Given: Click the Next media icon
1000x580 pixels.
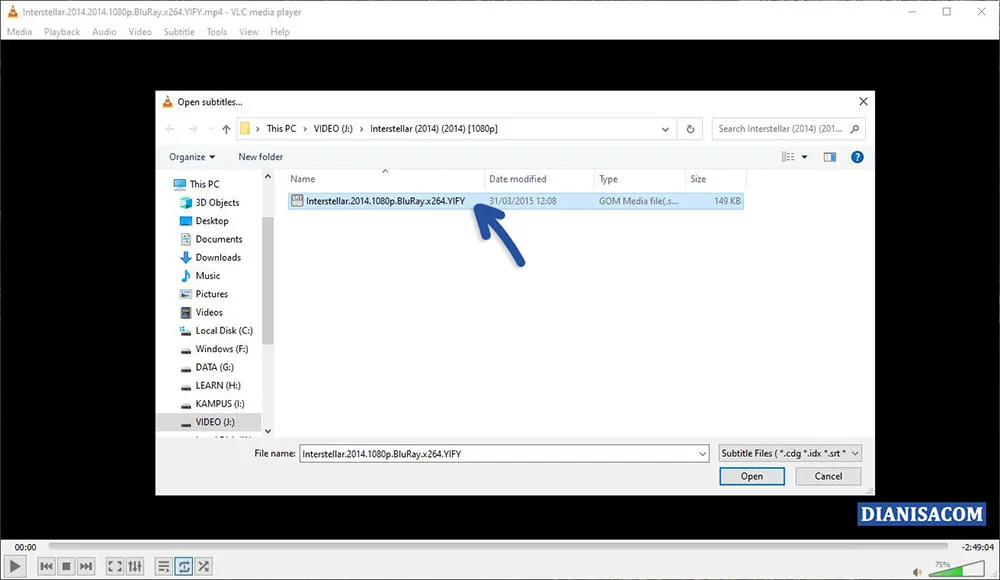Looking at the screenshot, I should 86,565.
